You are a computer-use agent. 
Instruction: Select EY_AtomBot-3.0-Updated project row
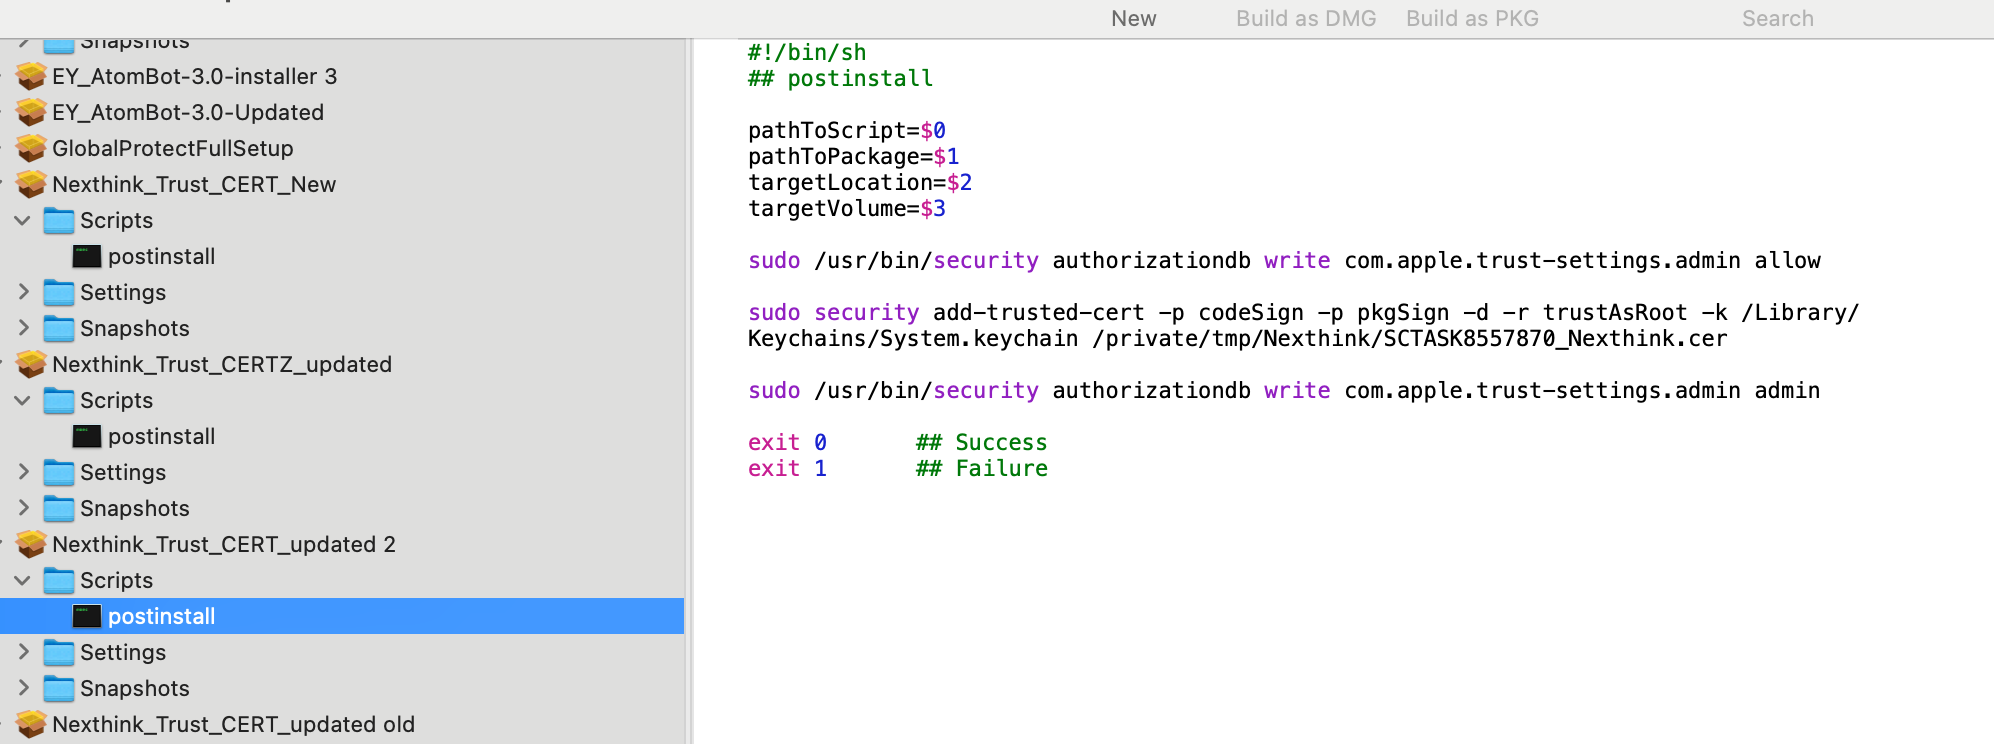pos(342,112)
